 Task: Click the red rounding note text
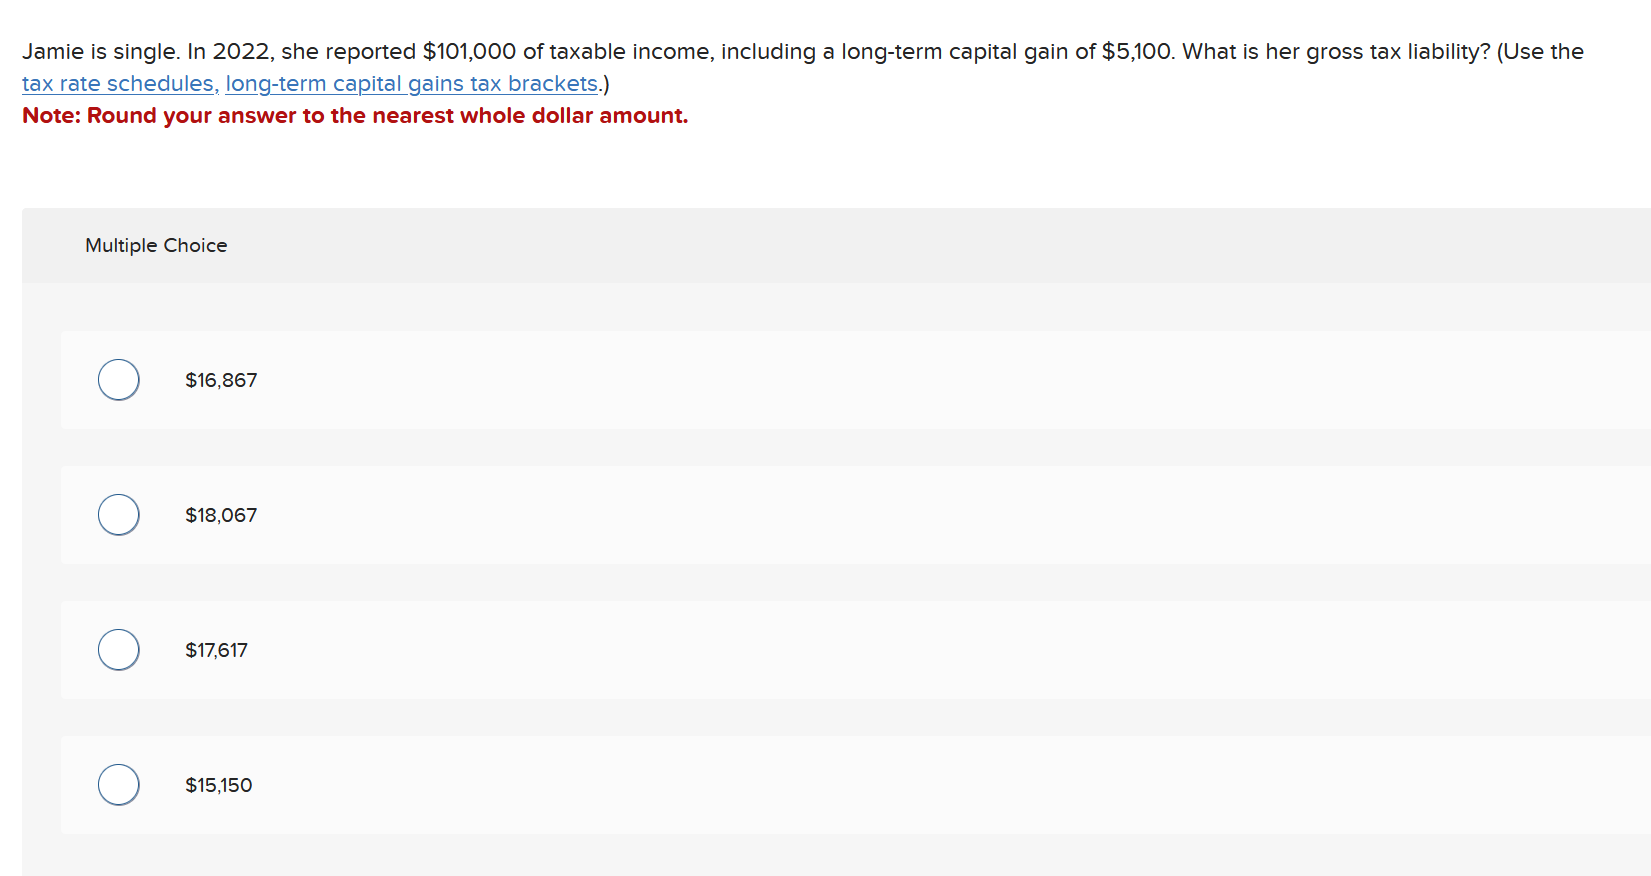pyautogui.click(x=355, y=116)
